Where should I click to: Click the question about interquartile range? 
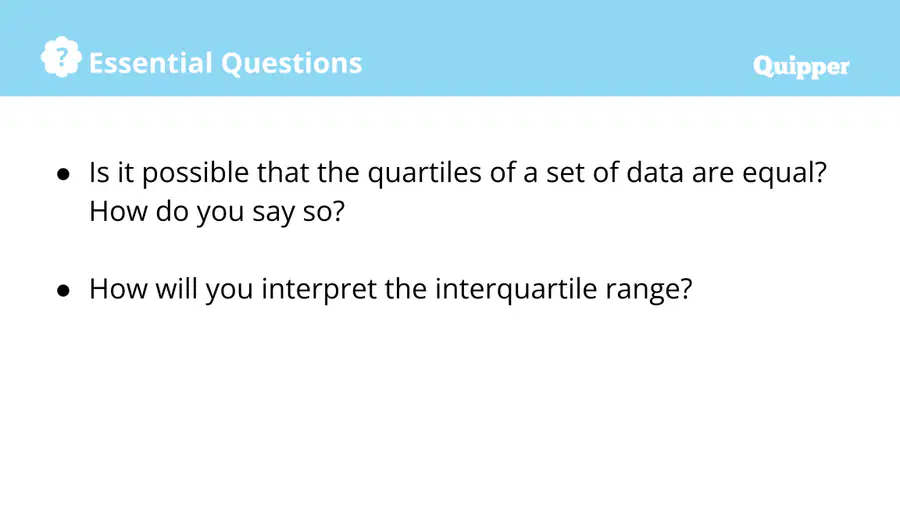tap(391, 289)
